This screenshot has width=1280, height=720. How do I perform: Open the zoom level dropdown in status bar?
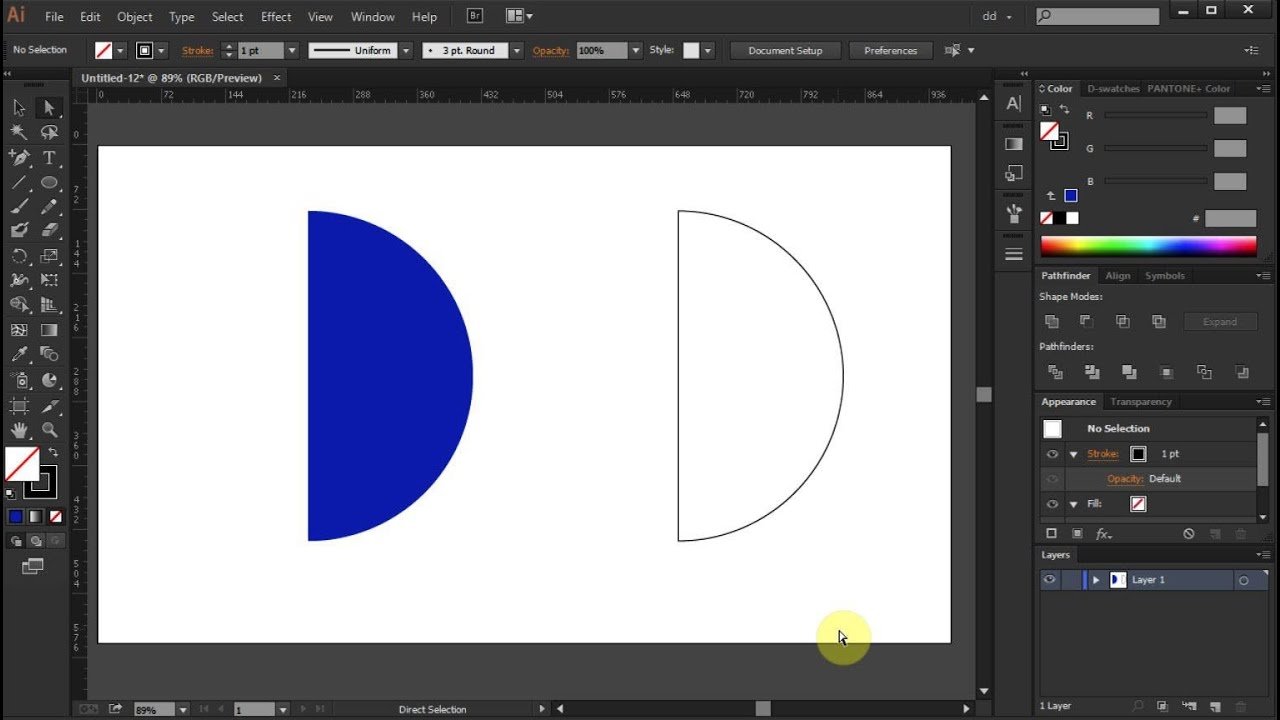[x=182, y=710]
